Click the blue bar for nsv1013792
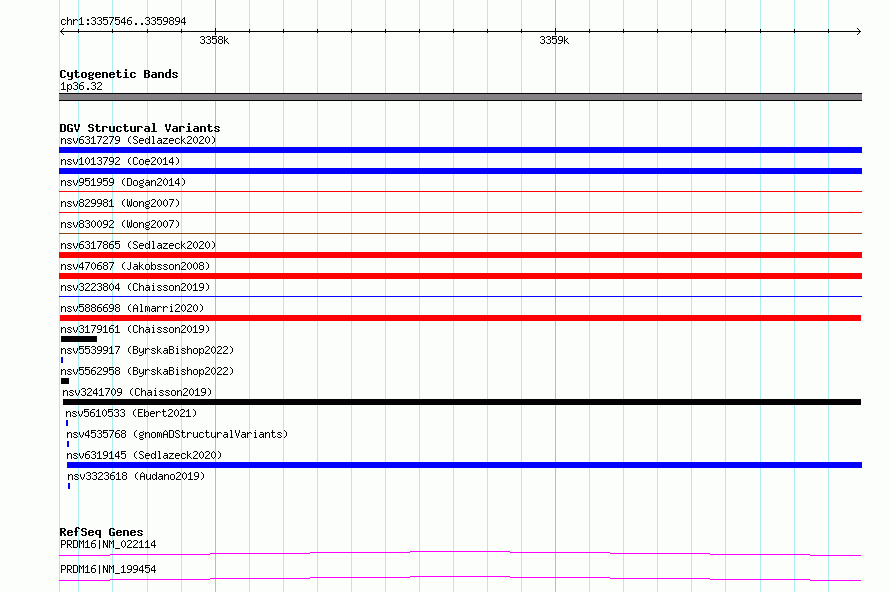The width and height of the screenshot is (890, 592). coord(460,171)
